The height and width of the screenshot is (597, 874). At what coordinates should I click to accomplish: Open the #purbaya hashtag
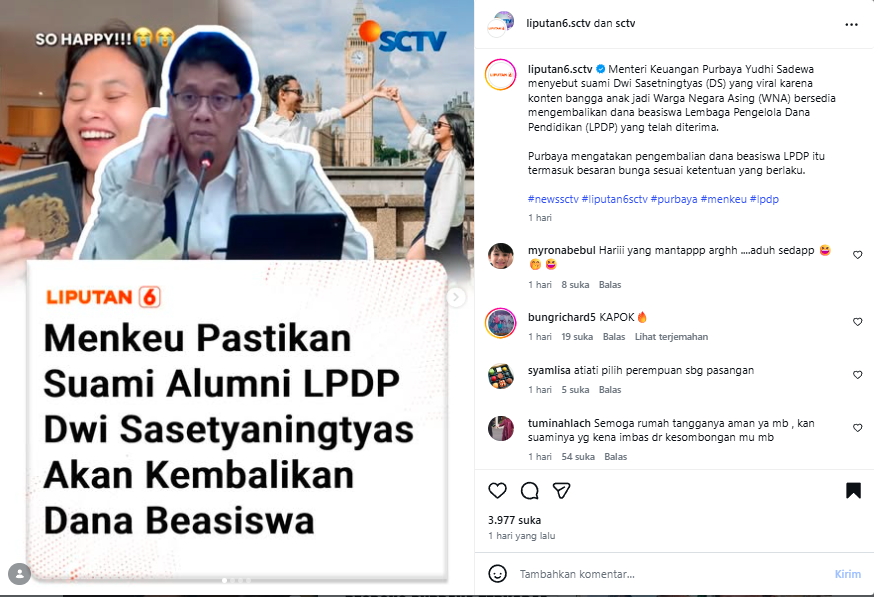(x=674, y=199)
